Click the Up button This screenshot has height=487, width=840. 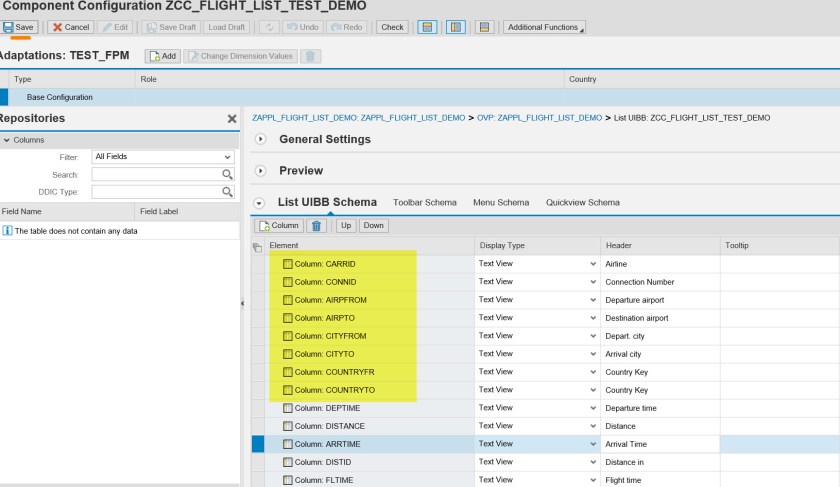pyautogui.click(x=346, y=226)
